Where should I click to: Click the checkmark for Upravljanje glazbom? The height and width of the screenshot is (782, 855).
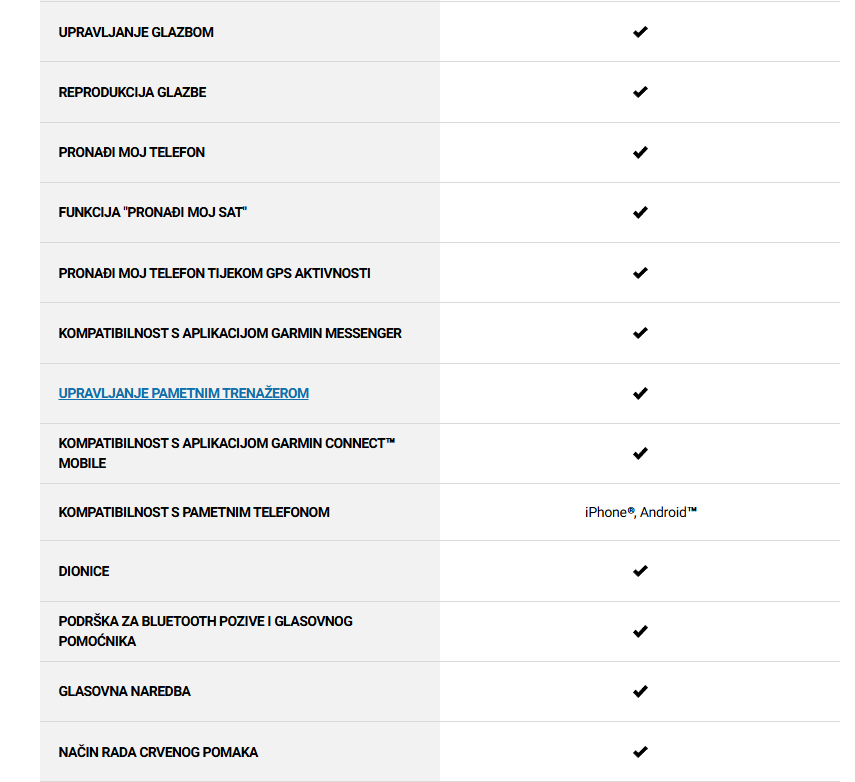pyautogui.click(x=640, y=32)
